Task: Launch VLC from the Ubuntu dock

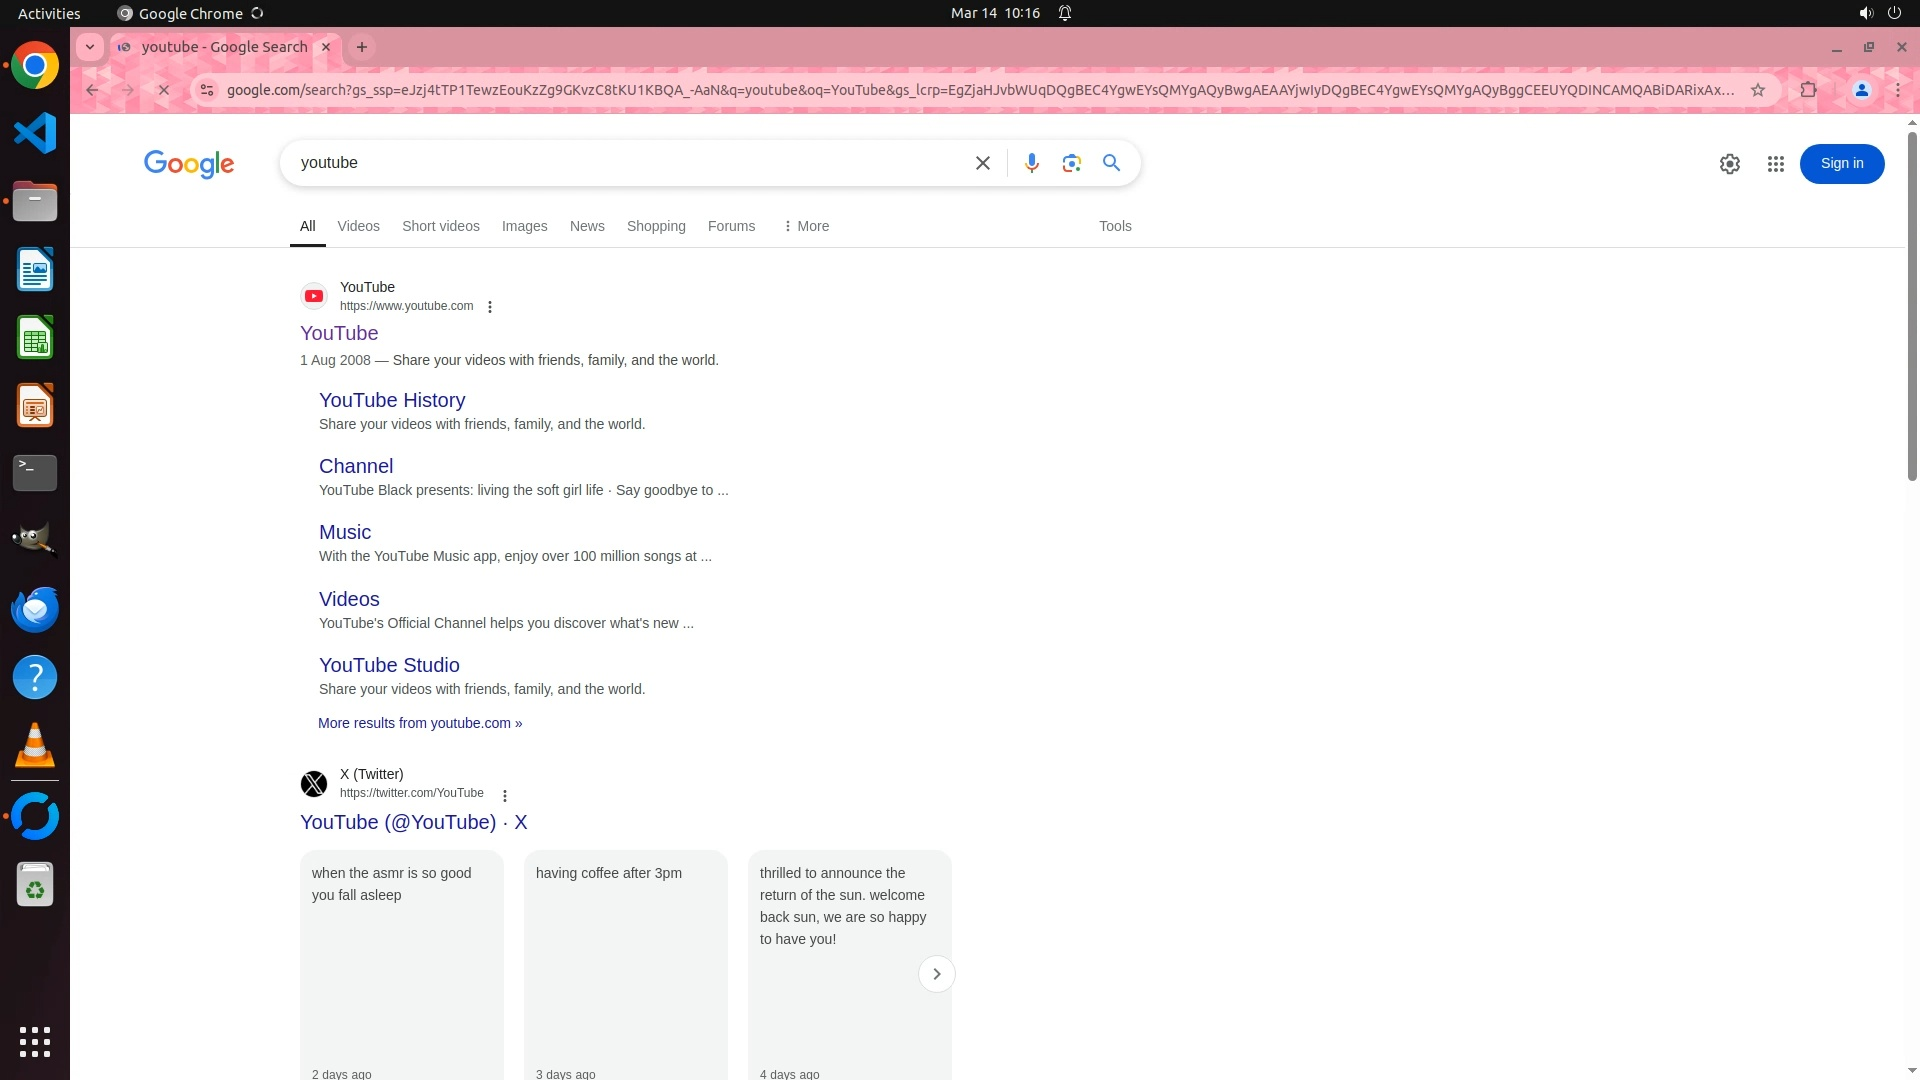Action: tap(35, 746)
